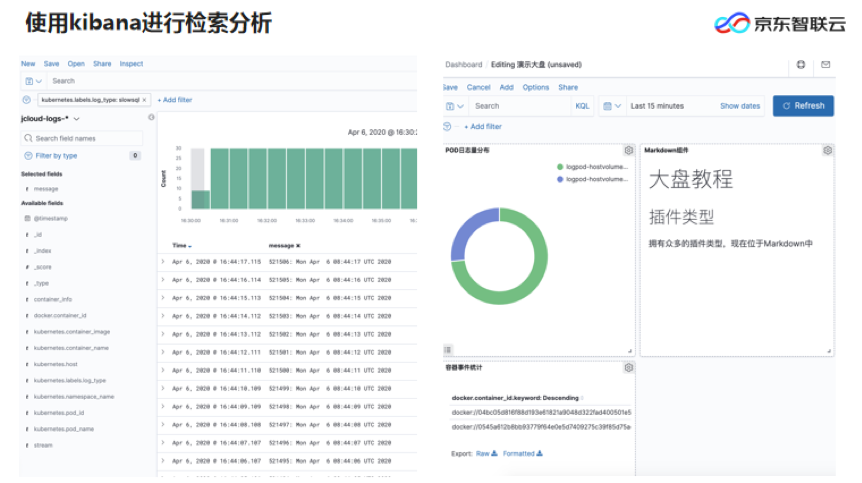
Task: Remove the kubernetes.labels.log_type slowsql filter
Action: click(x=144, y=100)
